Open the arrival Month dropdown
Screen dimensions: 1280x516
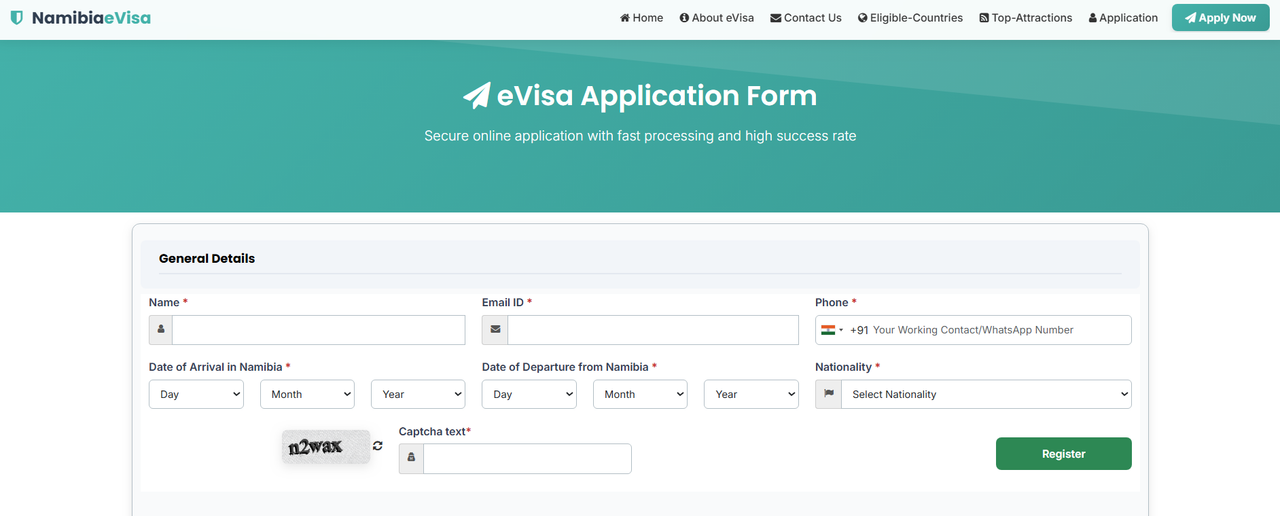click(x=307, y=394)
